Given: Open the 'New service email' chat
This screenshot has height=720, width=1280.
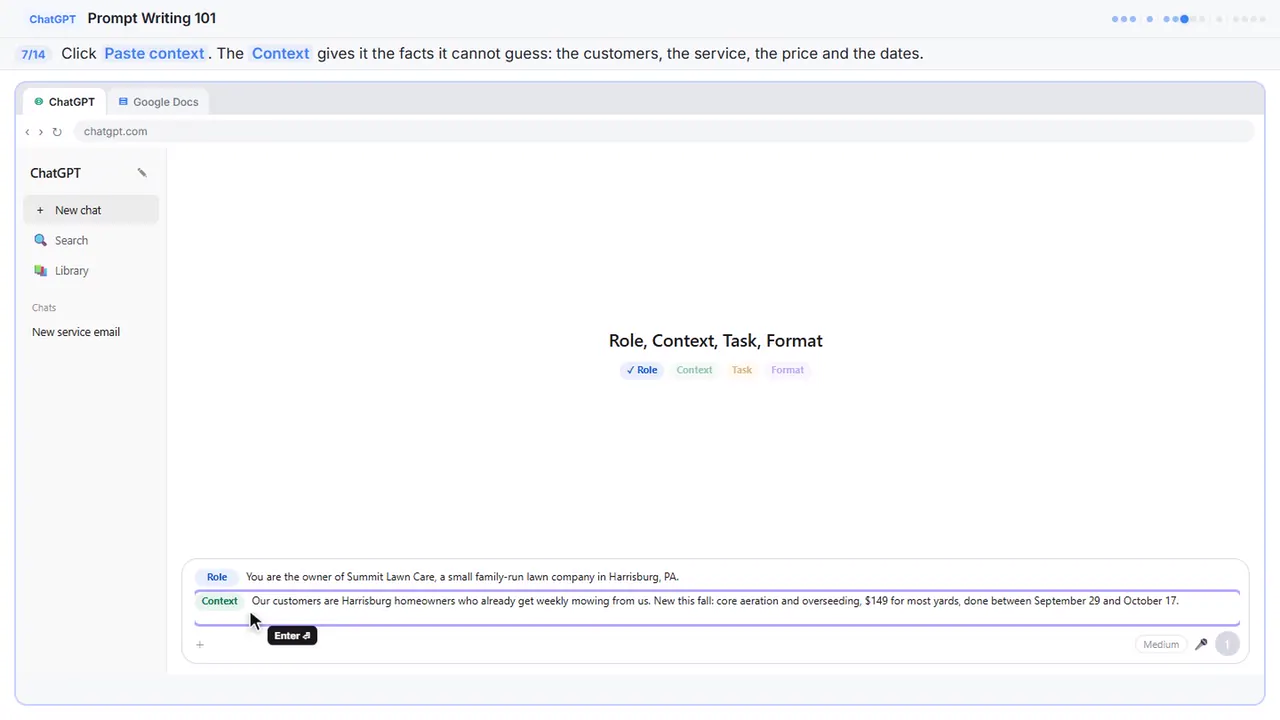Looking at the screenshot, I should click(76, 332).
